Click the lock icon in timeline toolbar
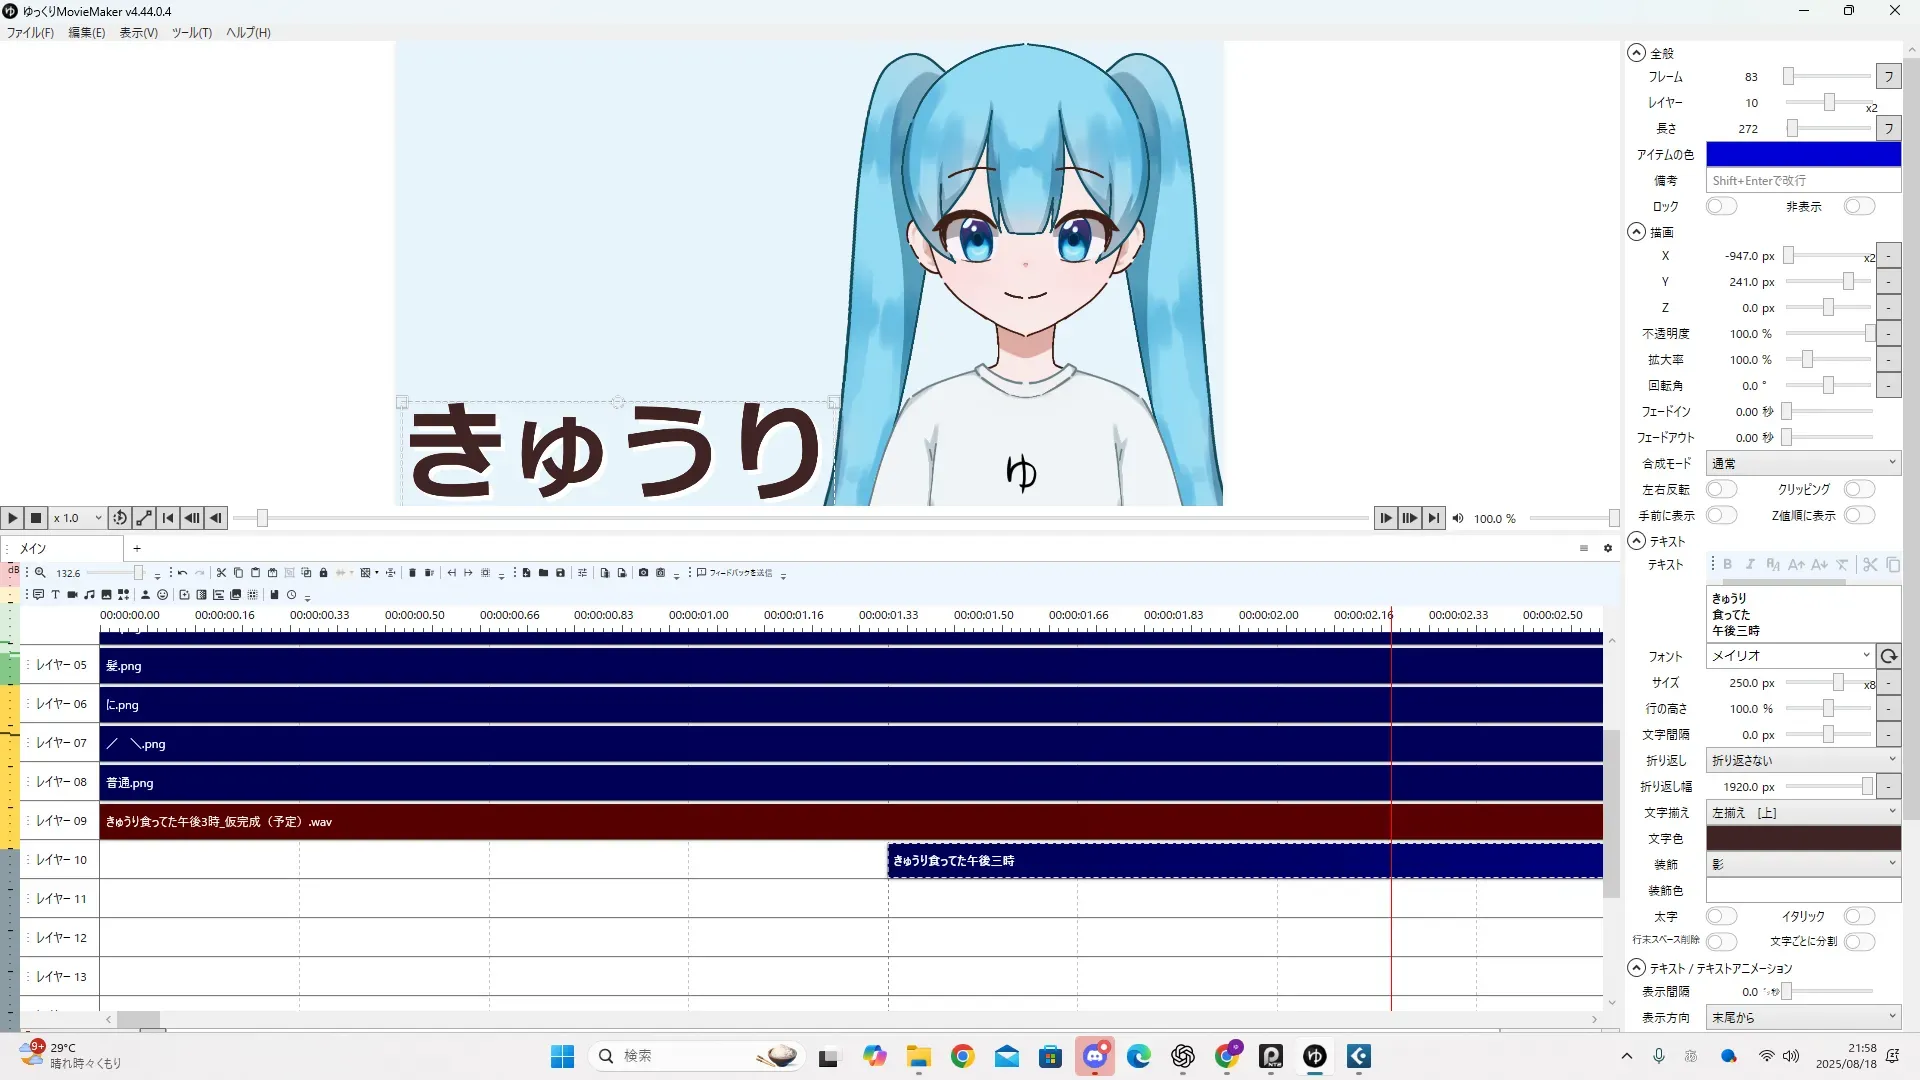 (323, 573)
